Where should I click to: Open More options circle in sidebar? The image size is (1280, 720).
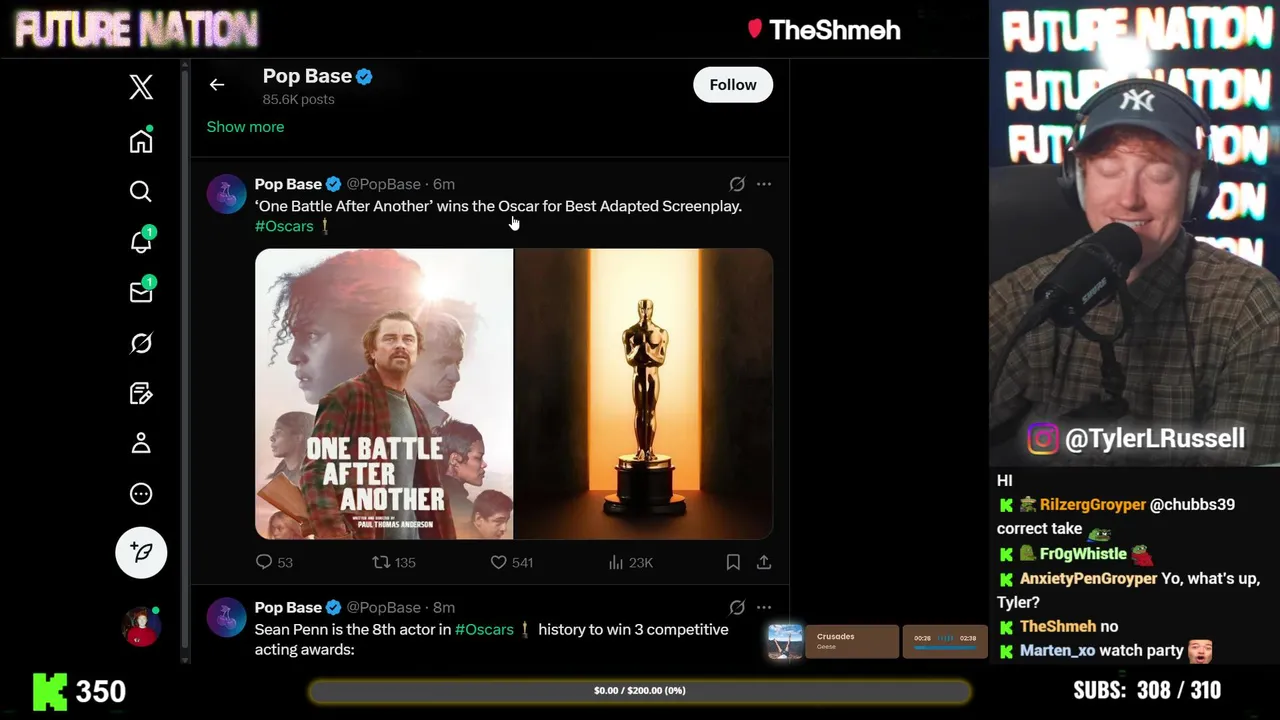141,493
